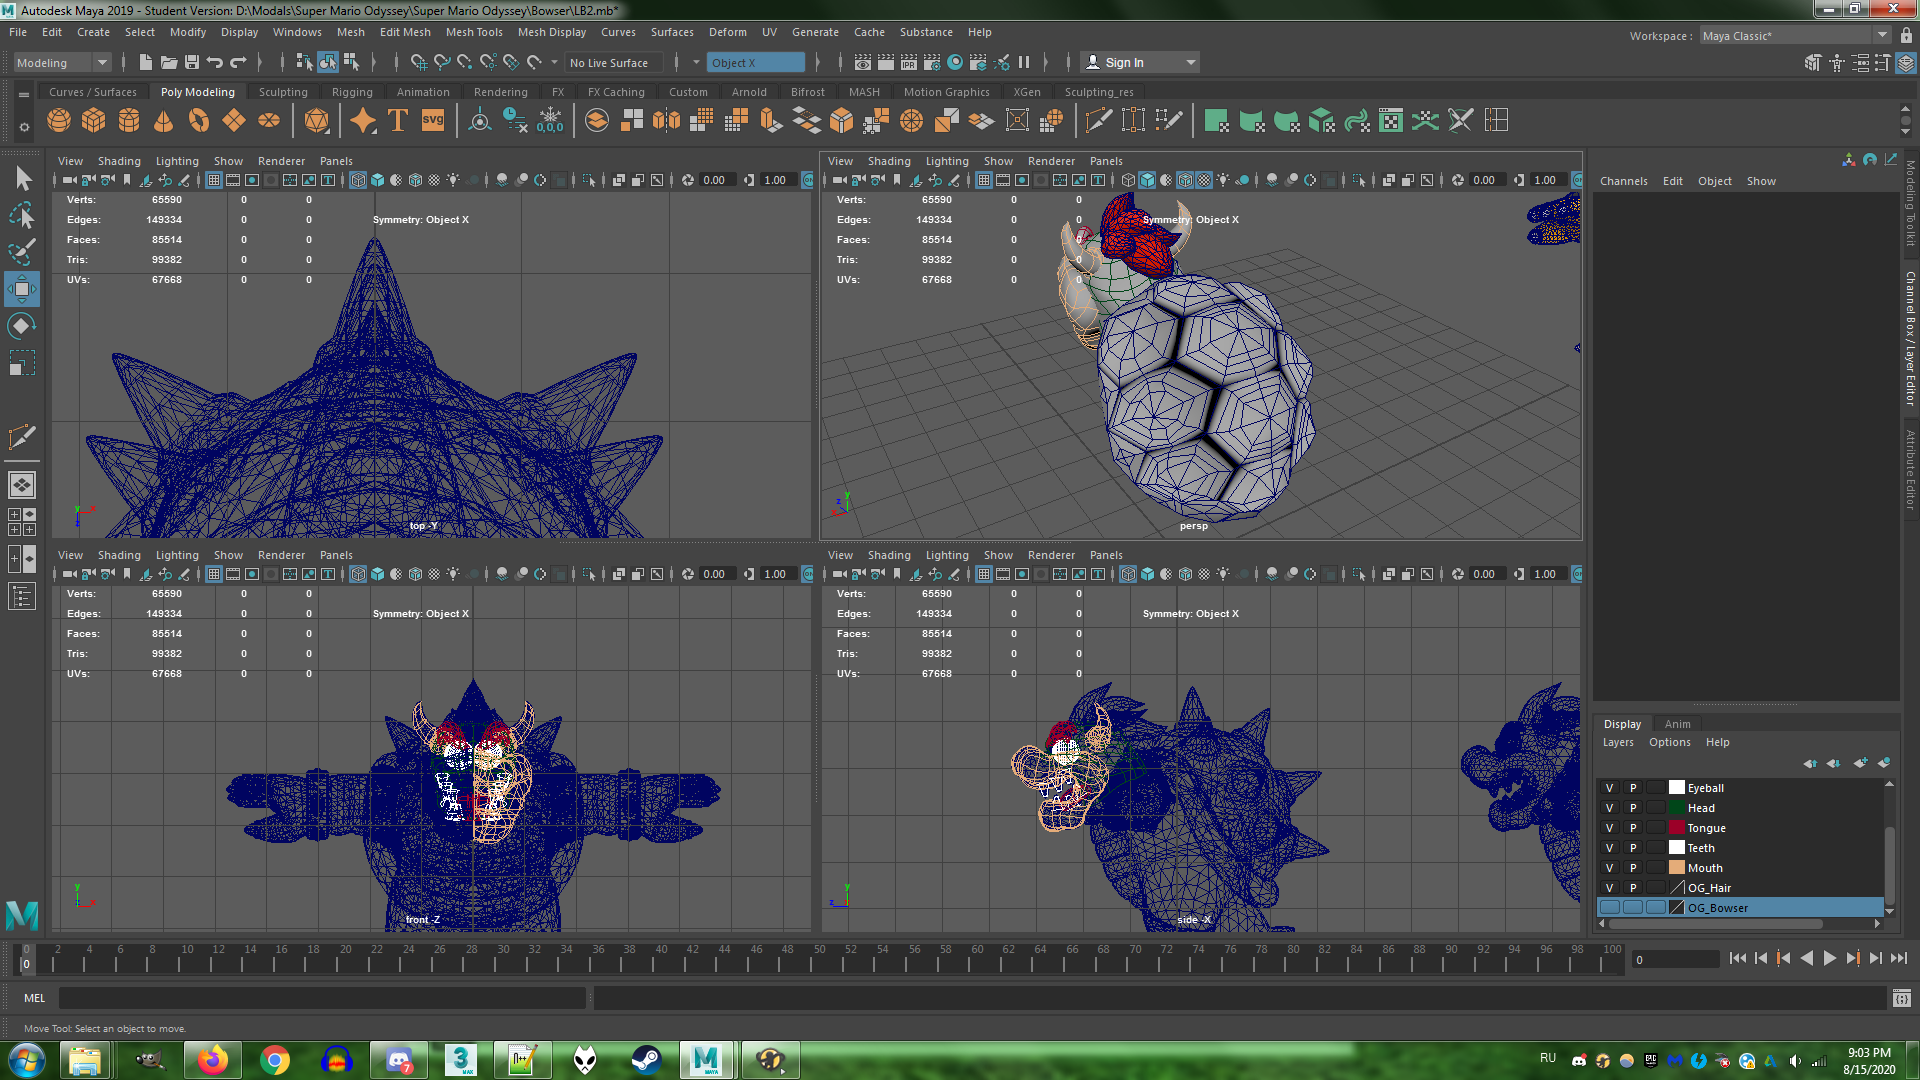Select the Scale tool in the toolbox
Viewport: 1920px width, 1080px height.
[22, 362]
